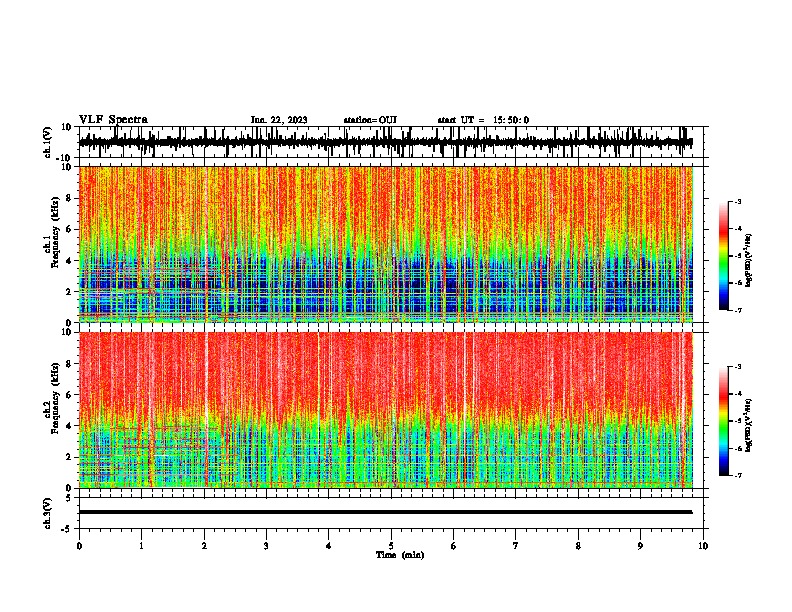Screen dimensions: 792x612
Task: Click the 'ch.1(V)' waveform axis label
Action: tap(48, 142)
